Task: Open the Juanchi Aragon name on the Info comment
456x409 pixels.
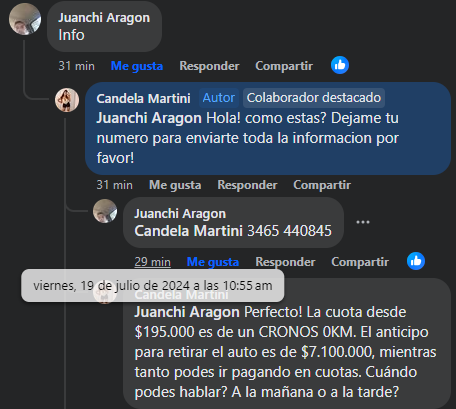Action: 104,18
